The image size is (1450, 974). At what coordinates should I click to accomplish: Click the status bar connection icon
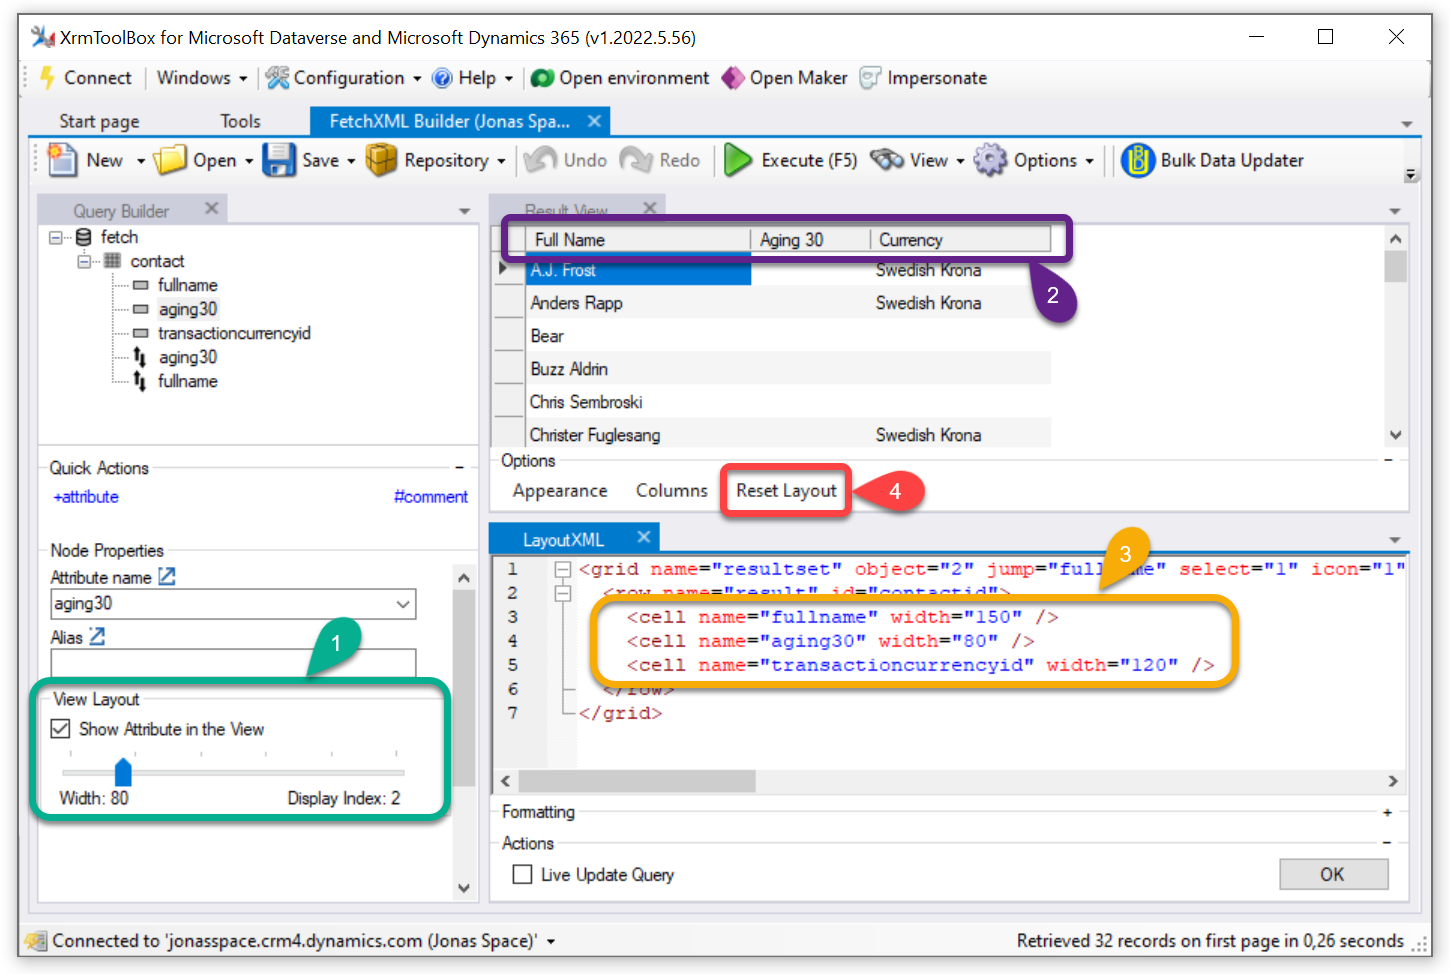tap(36, 941)
